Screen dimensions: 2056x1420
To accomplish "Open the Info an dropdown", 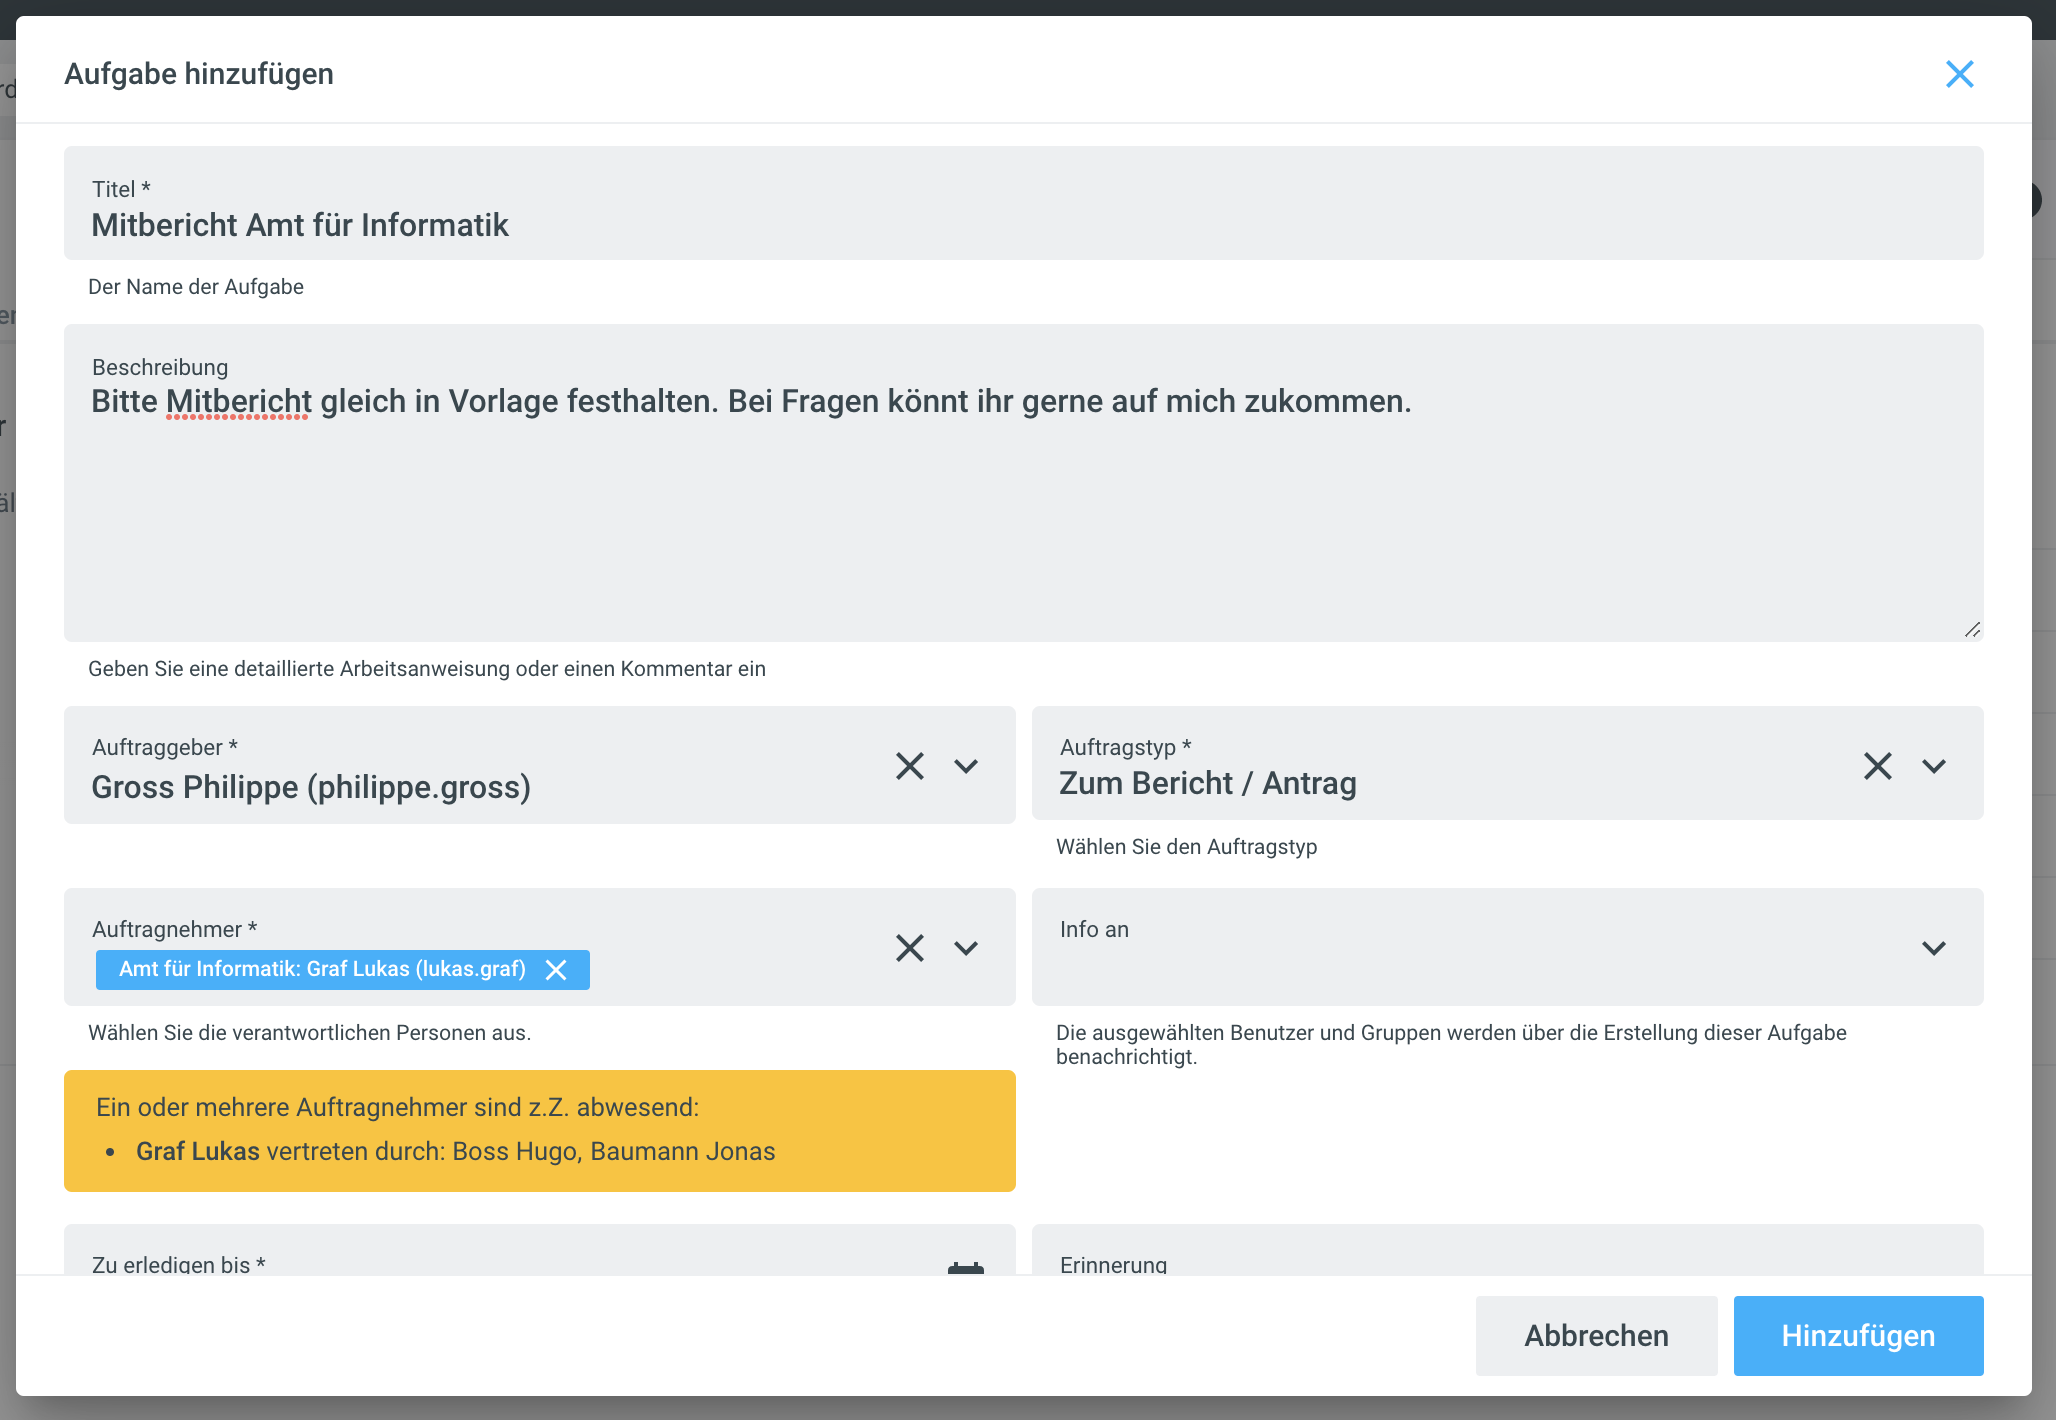I will (1933, 948).
